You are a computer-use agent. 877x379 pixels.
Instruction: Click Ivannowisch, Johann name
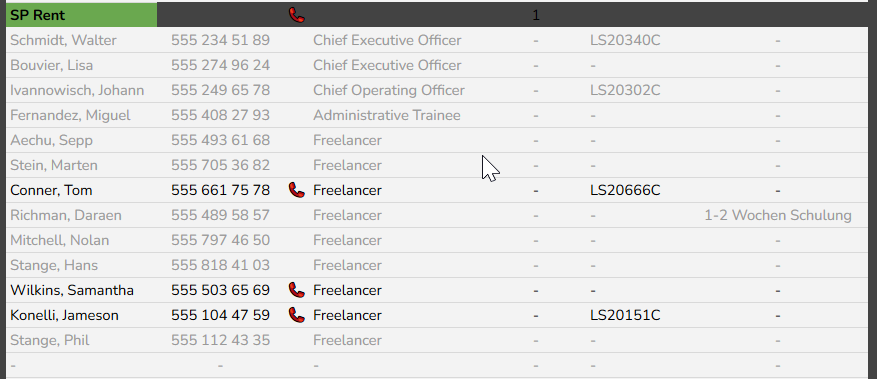point(77,90)
